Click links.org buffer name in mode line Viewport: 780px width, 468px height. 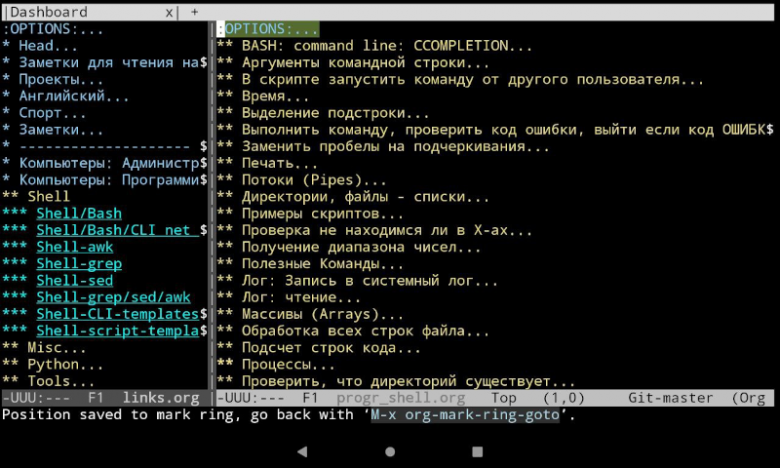161,398
